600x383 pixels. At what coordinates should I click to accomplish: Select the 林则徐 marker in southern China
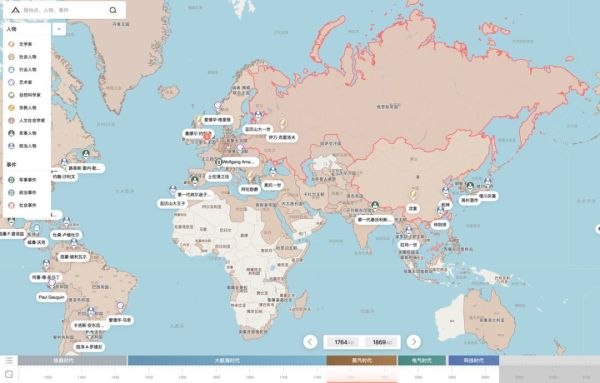[x=440, y=225]
